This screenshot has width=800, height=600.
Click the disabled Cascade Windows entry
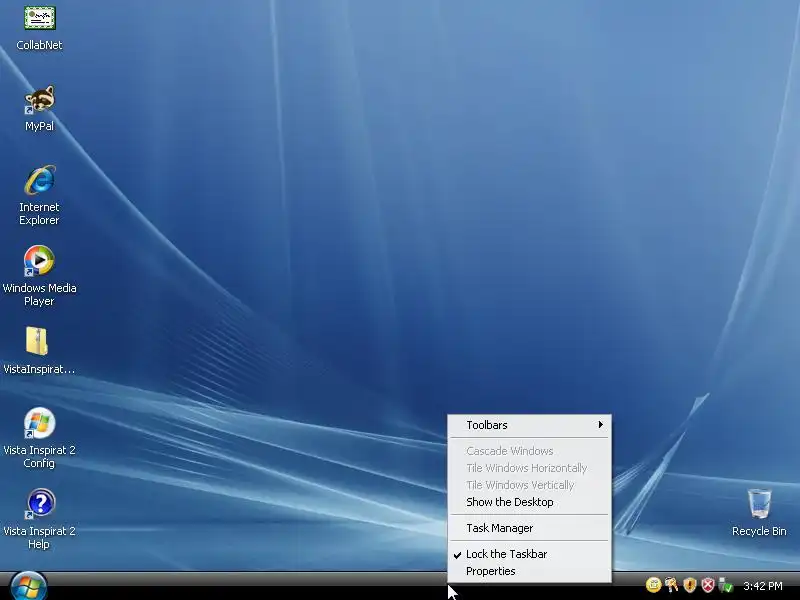pos(530,451)
